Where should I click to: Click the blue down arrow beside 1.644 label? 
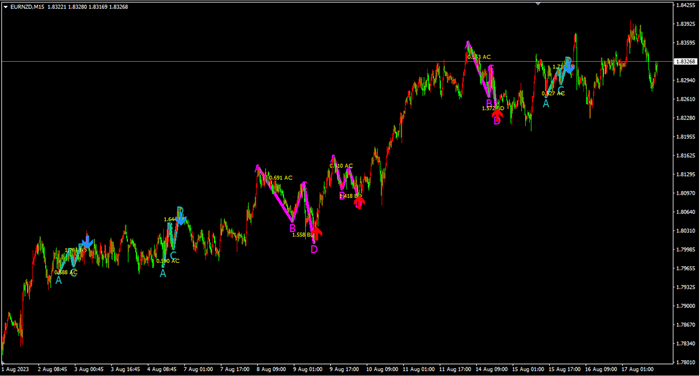click(180, 218)
